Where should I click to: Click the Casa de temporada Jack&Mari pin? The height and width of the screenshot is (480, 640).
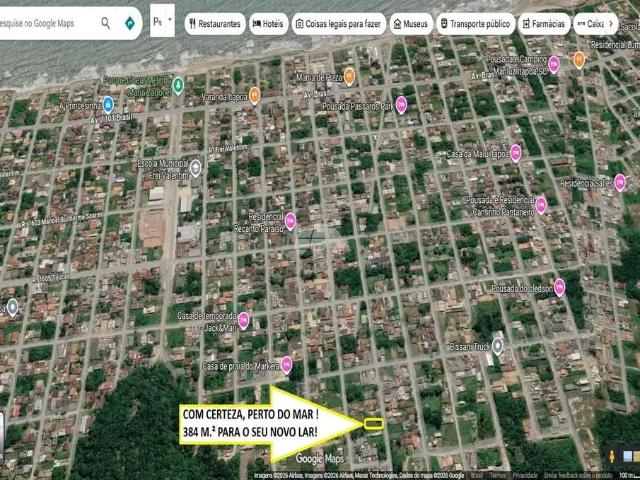(x=244, y=321)
